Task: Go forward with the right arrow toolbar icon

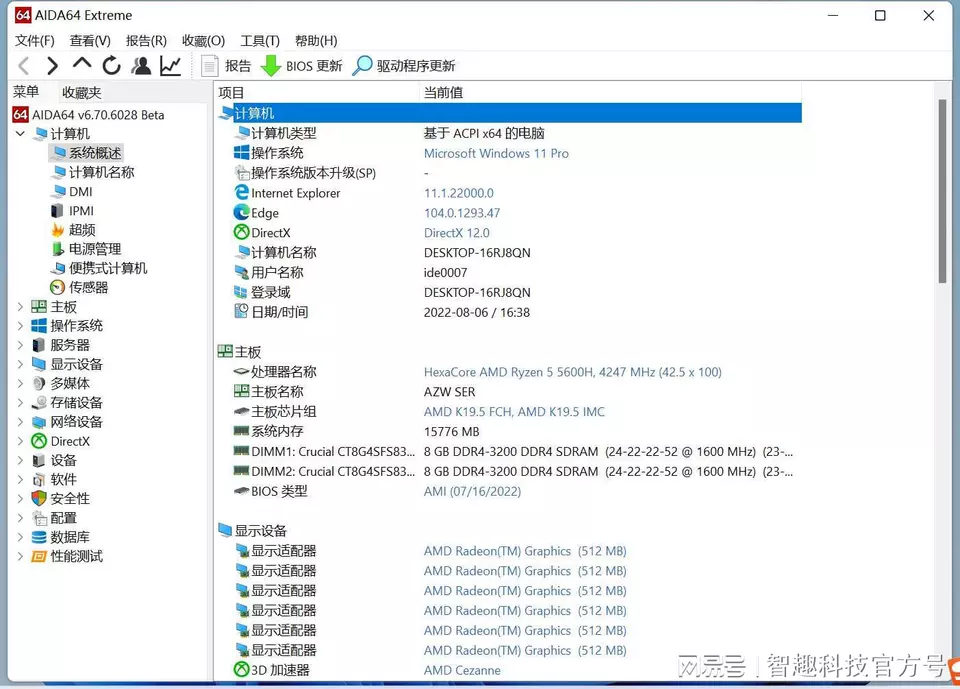Action: tap(53, 66)
